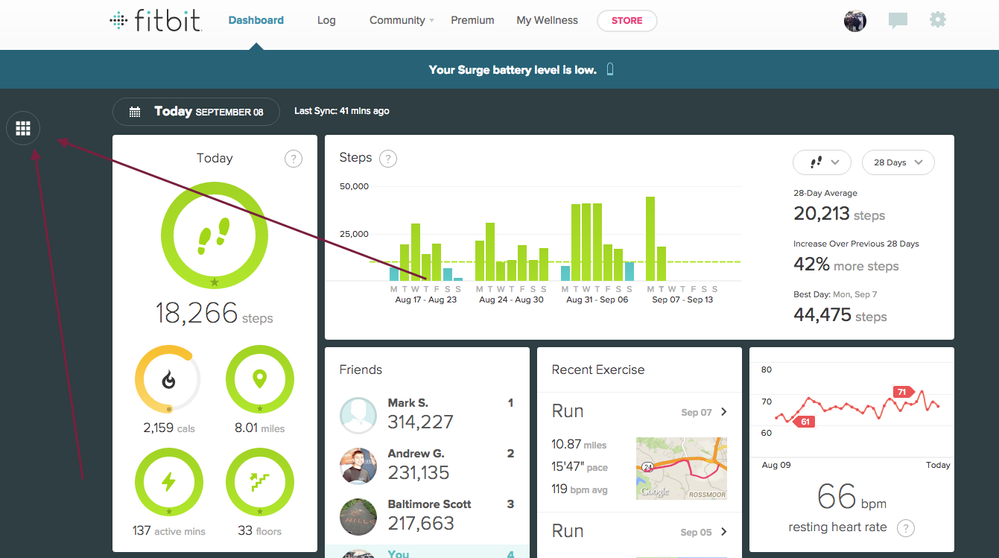Open the Sep 07 Run details arrow
Screen dimensions: 999x558
click(x=724, y=412)
